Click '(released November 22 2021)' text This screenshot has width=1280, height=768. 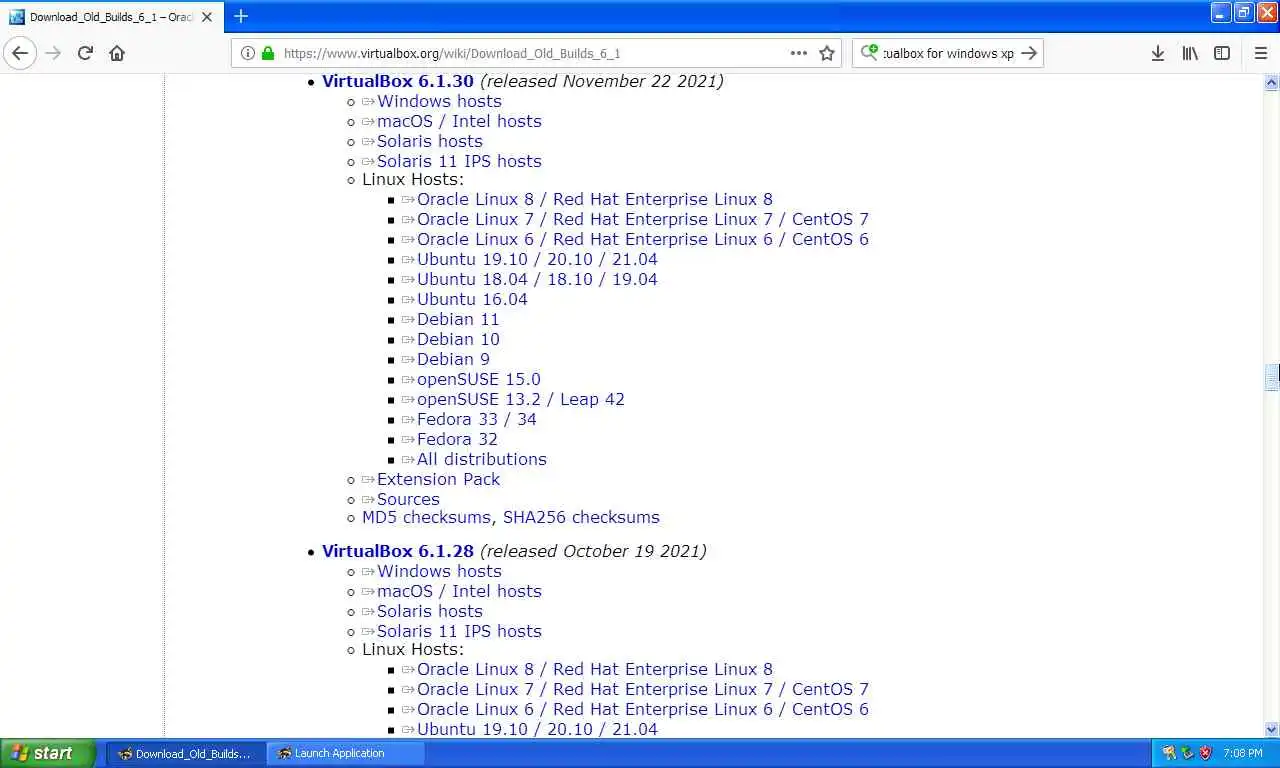coord(602,81)
